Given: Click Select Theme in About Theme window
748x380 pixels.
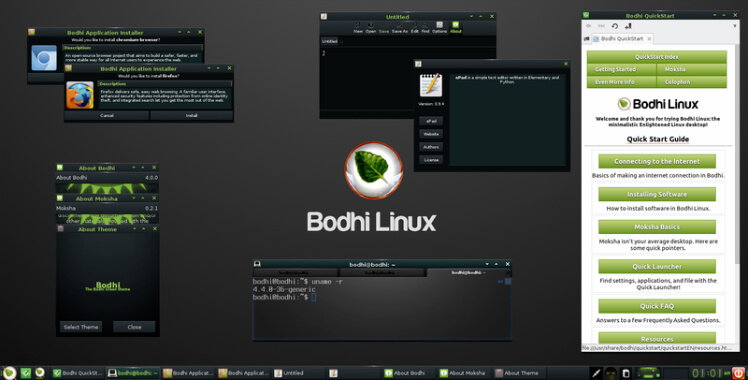Looking at the screenshot, I should (81, 327).
